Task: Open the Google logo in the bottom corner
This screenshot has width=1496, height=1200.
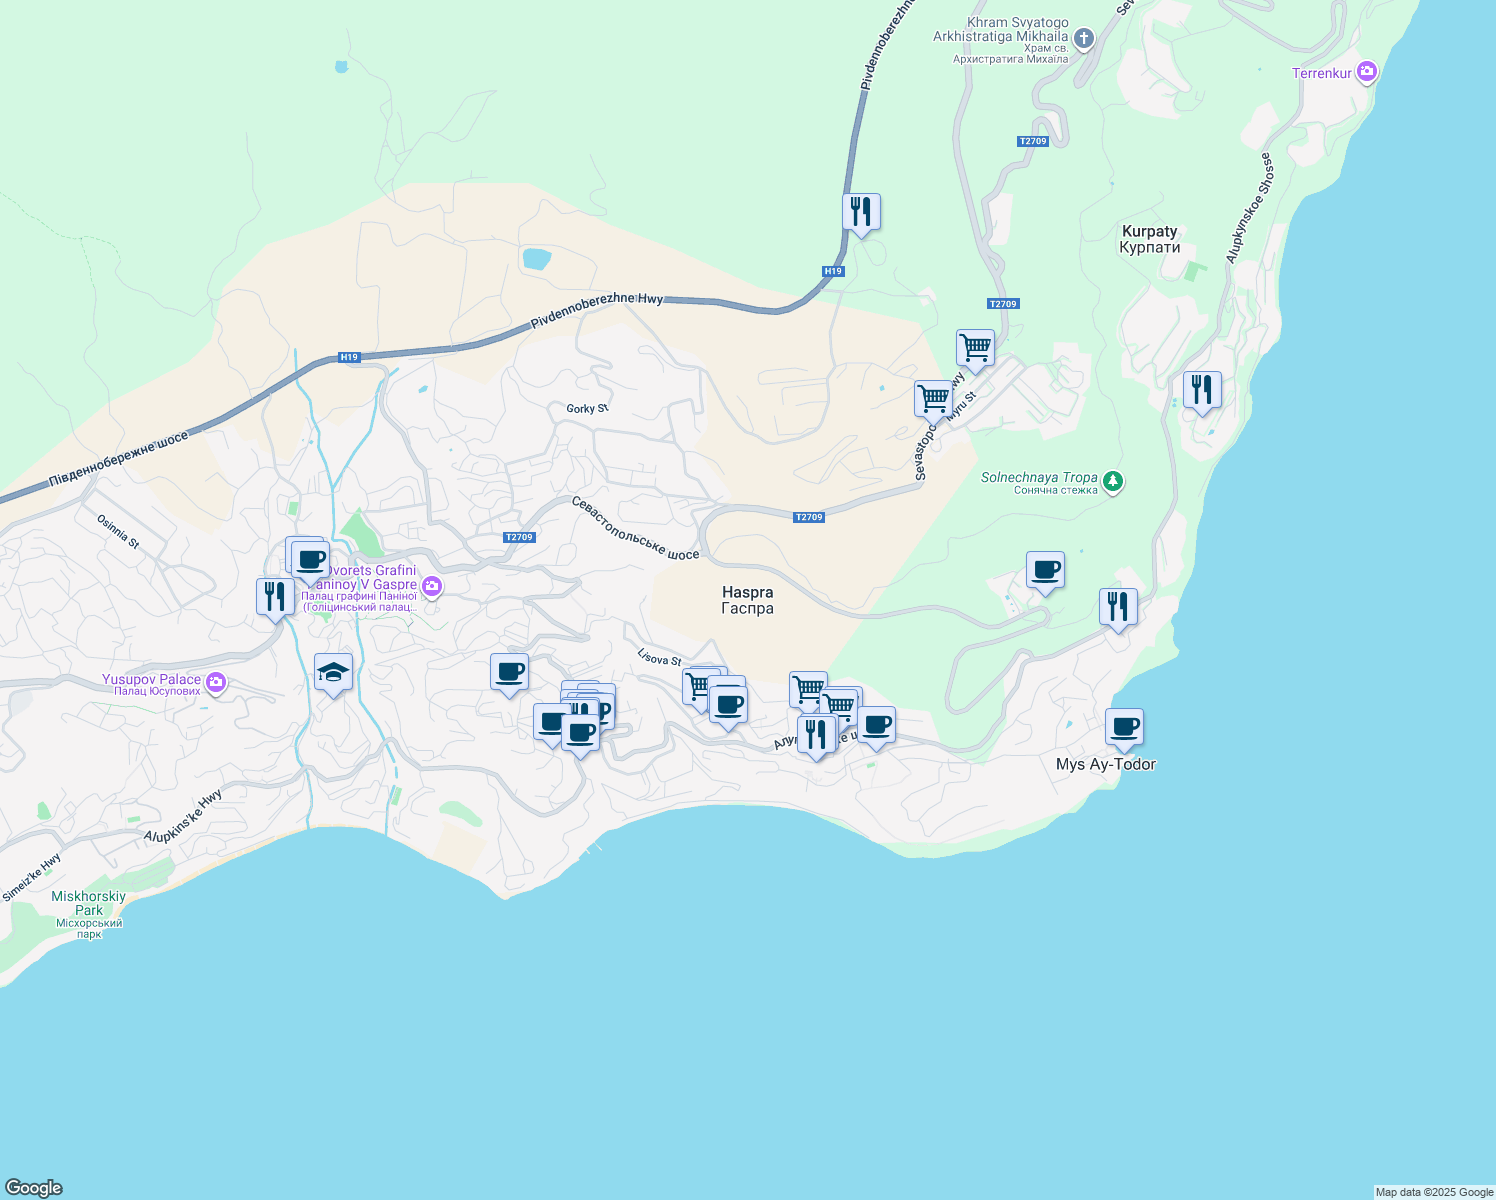Action: 33,1190
